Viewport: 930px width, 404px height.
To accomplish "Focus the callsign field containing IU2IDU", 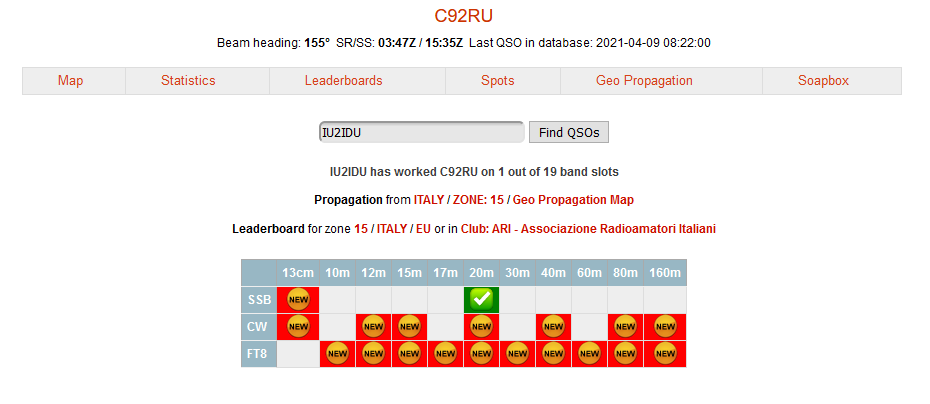I will [x=422, y=132].
